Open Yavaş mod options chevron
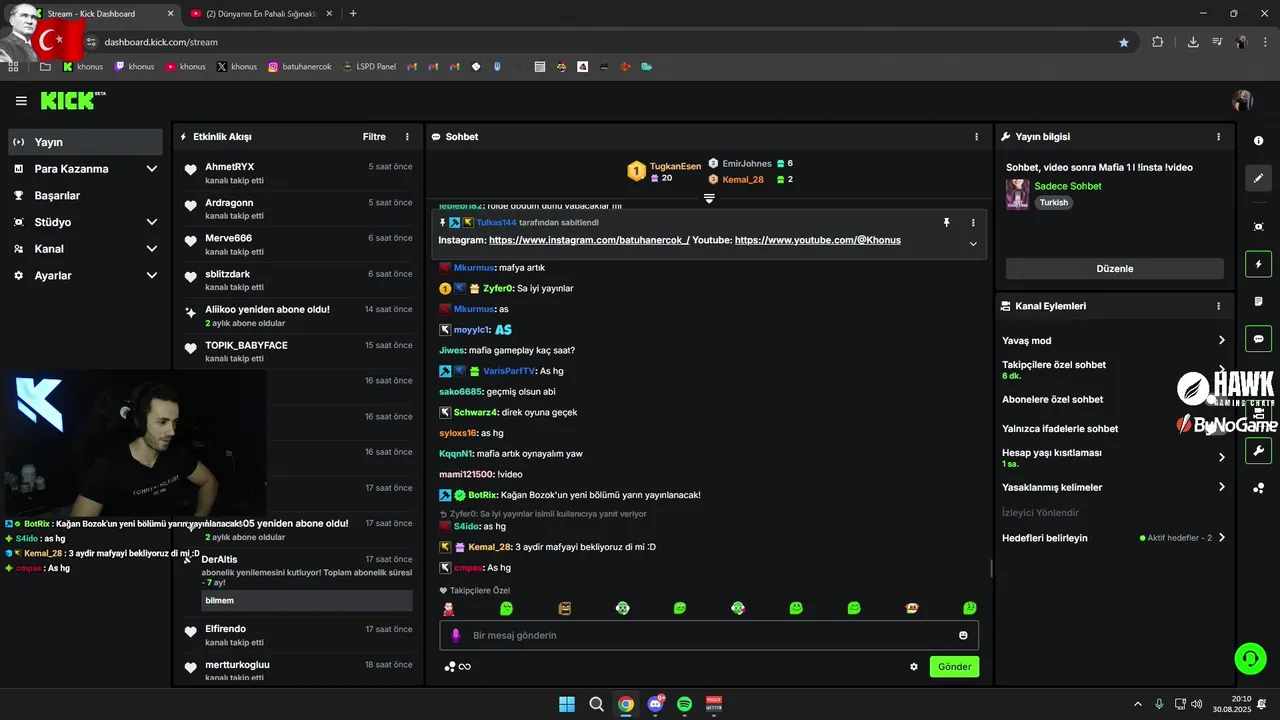The width and height of the screenshot is (1280, 720). pyautogui.click(x=1221, y=341)
